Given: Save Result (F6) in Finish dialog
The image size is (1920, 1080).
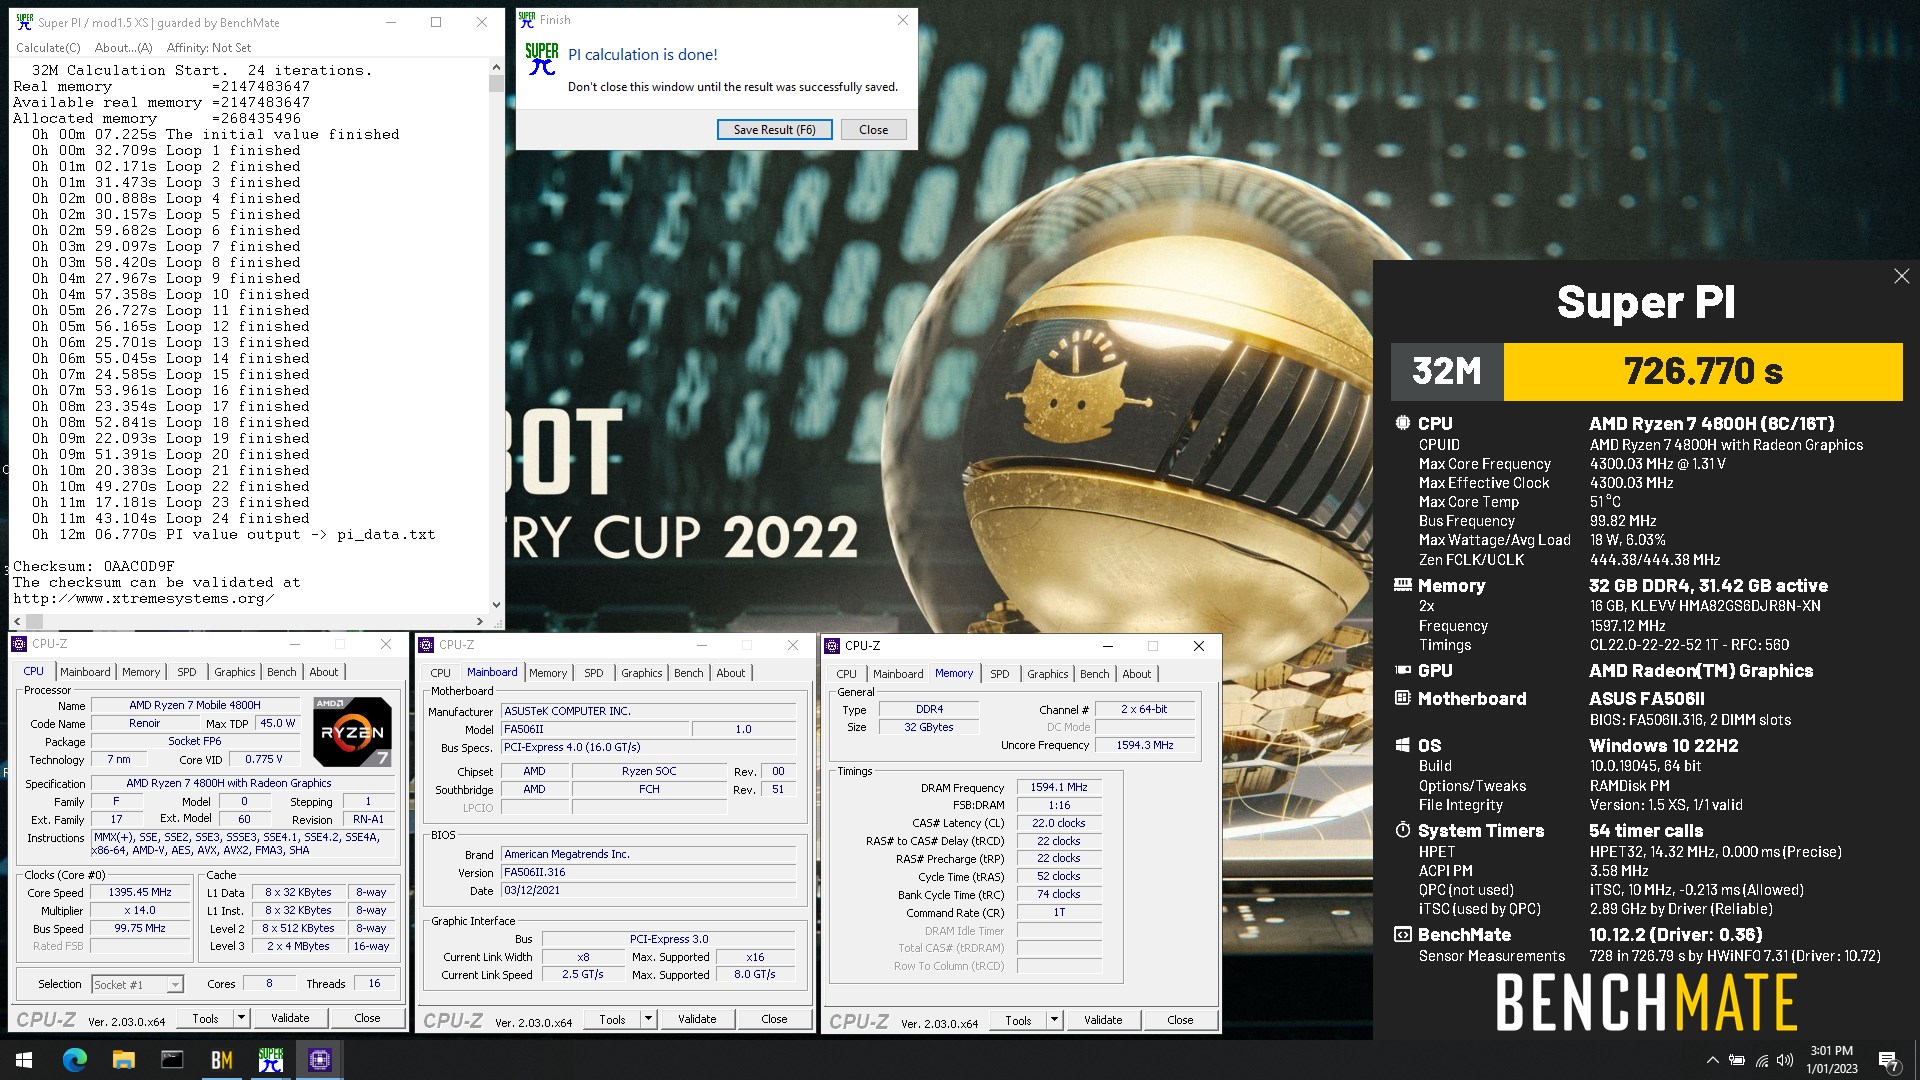Looking at the screenshot, I should (774, 129).
